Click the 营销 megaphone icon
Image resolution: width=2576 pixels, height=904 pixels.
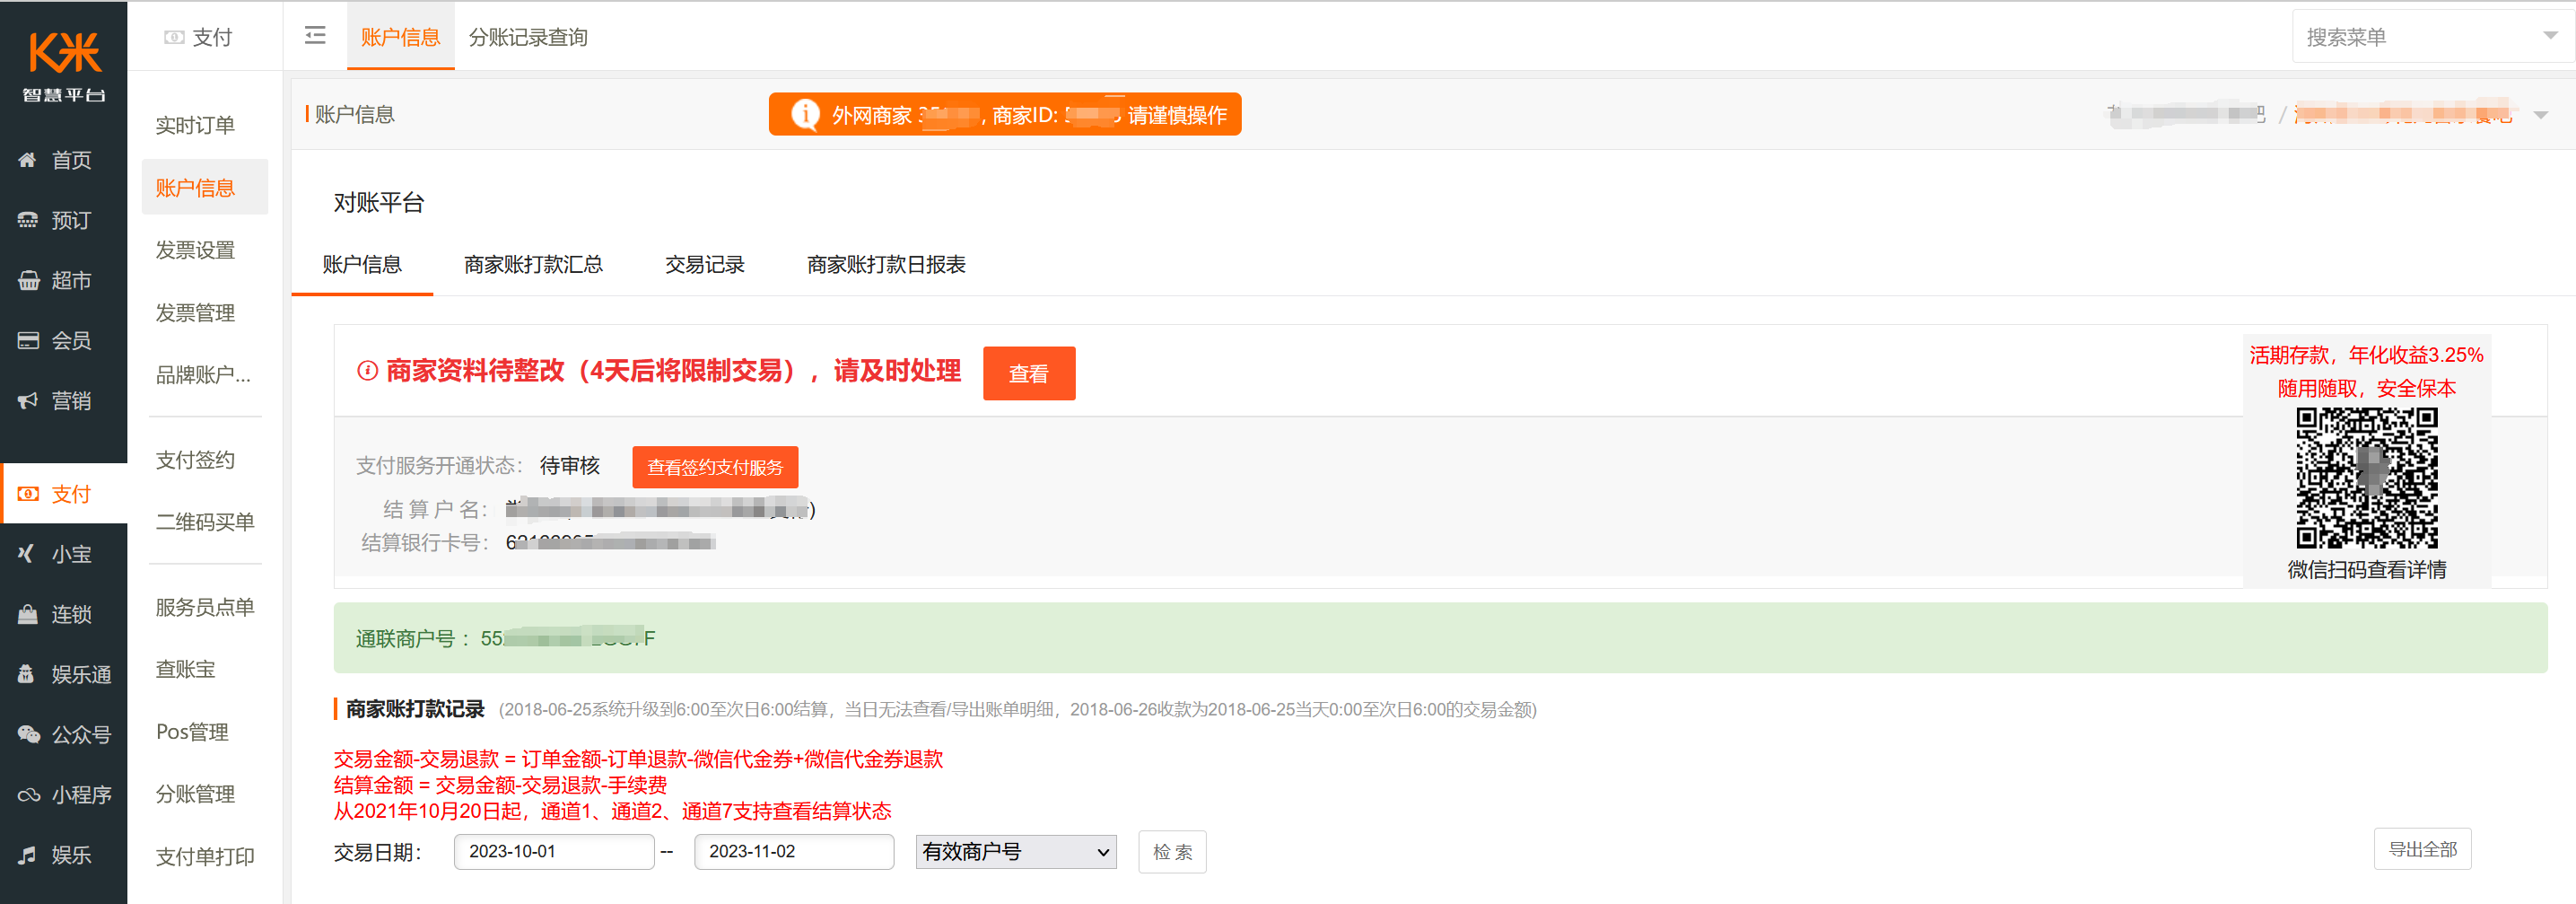27,400
